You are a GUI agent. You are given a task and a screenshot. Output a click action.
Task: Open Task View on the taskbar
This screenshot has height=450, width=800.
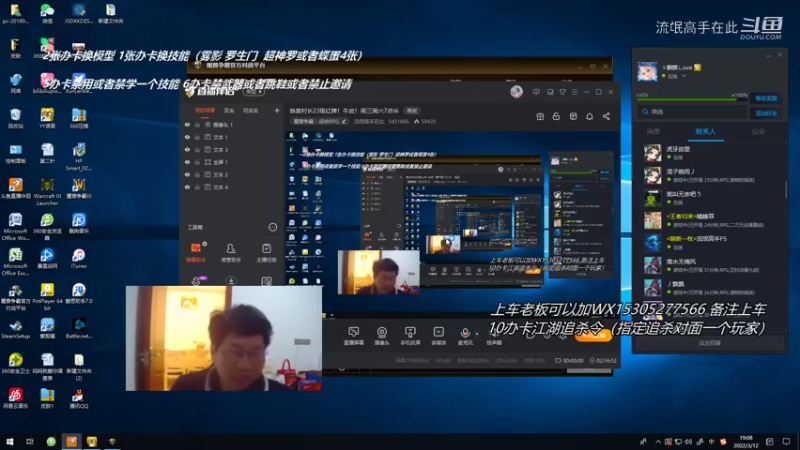pos(30,441)
